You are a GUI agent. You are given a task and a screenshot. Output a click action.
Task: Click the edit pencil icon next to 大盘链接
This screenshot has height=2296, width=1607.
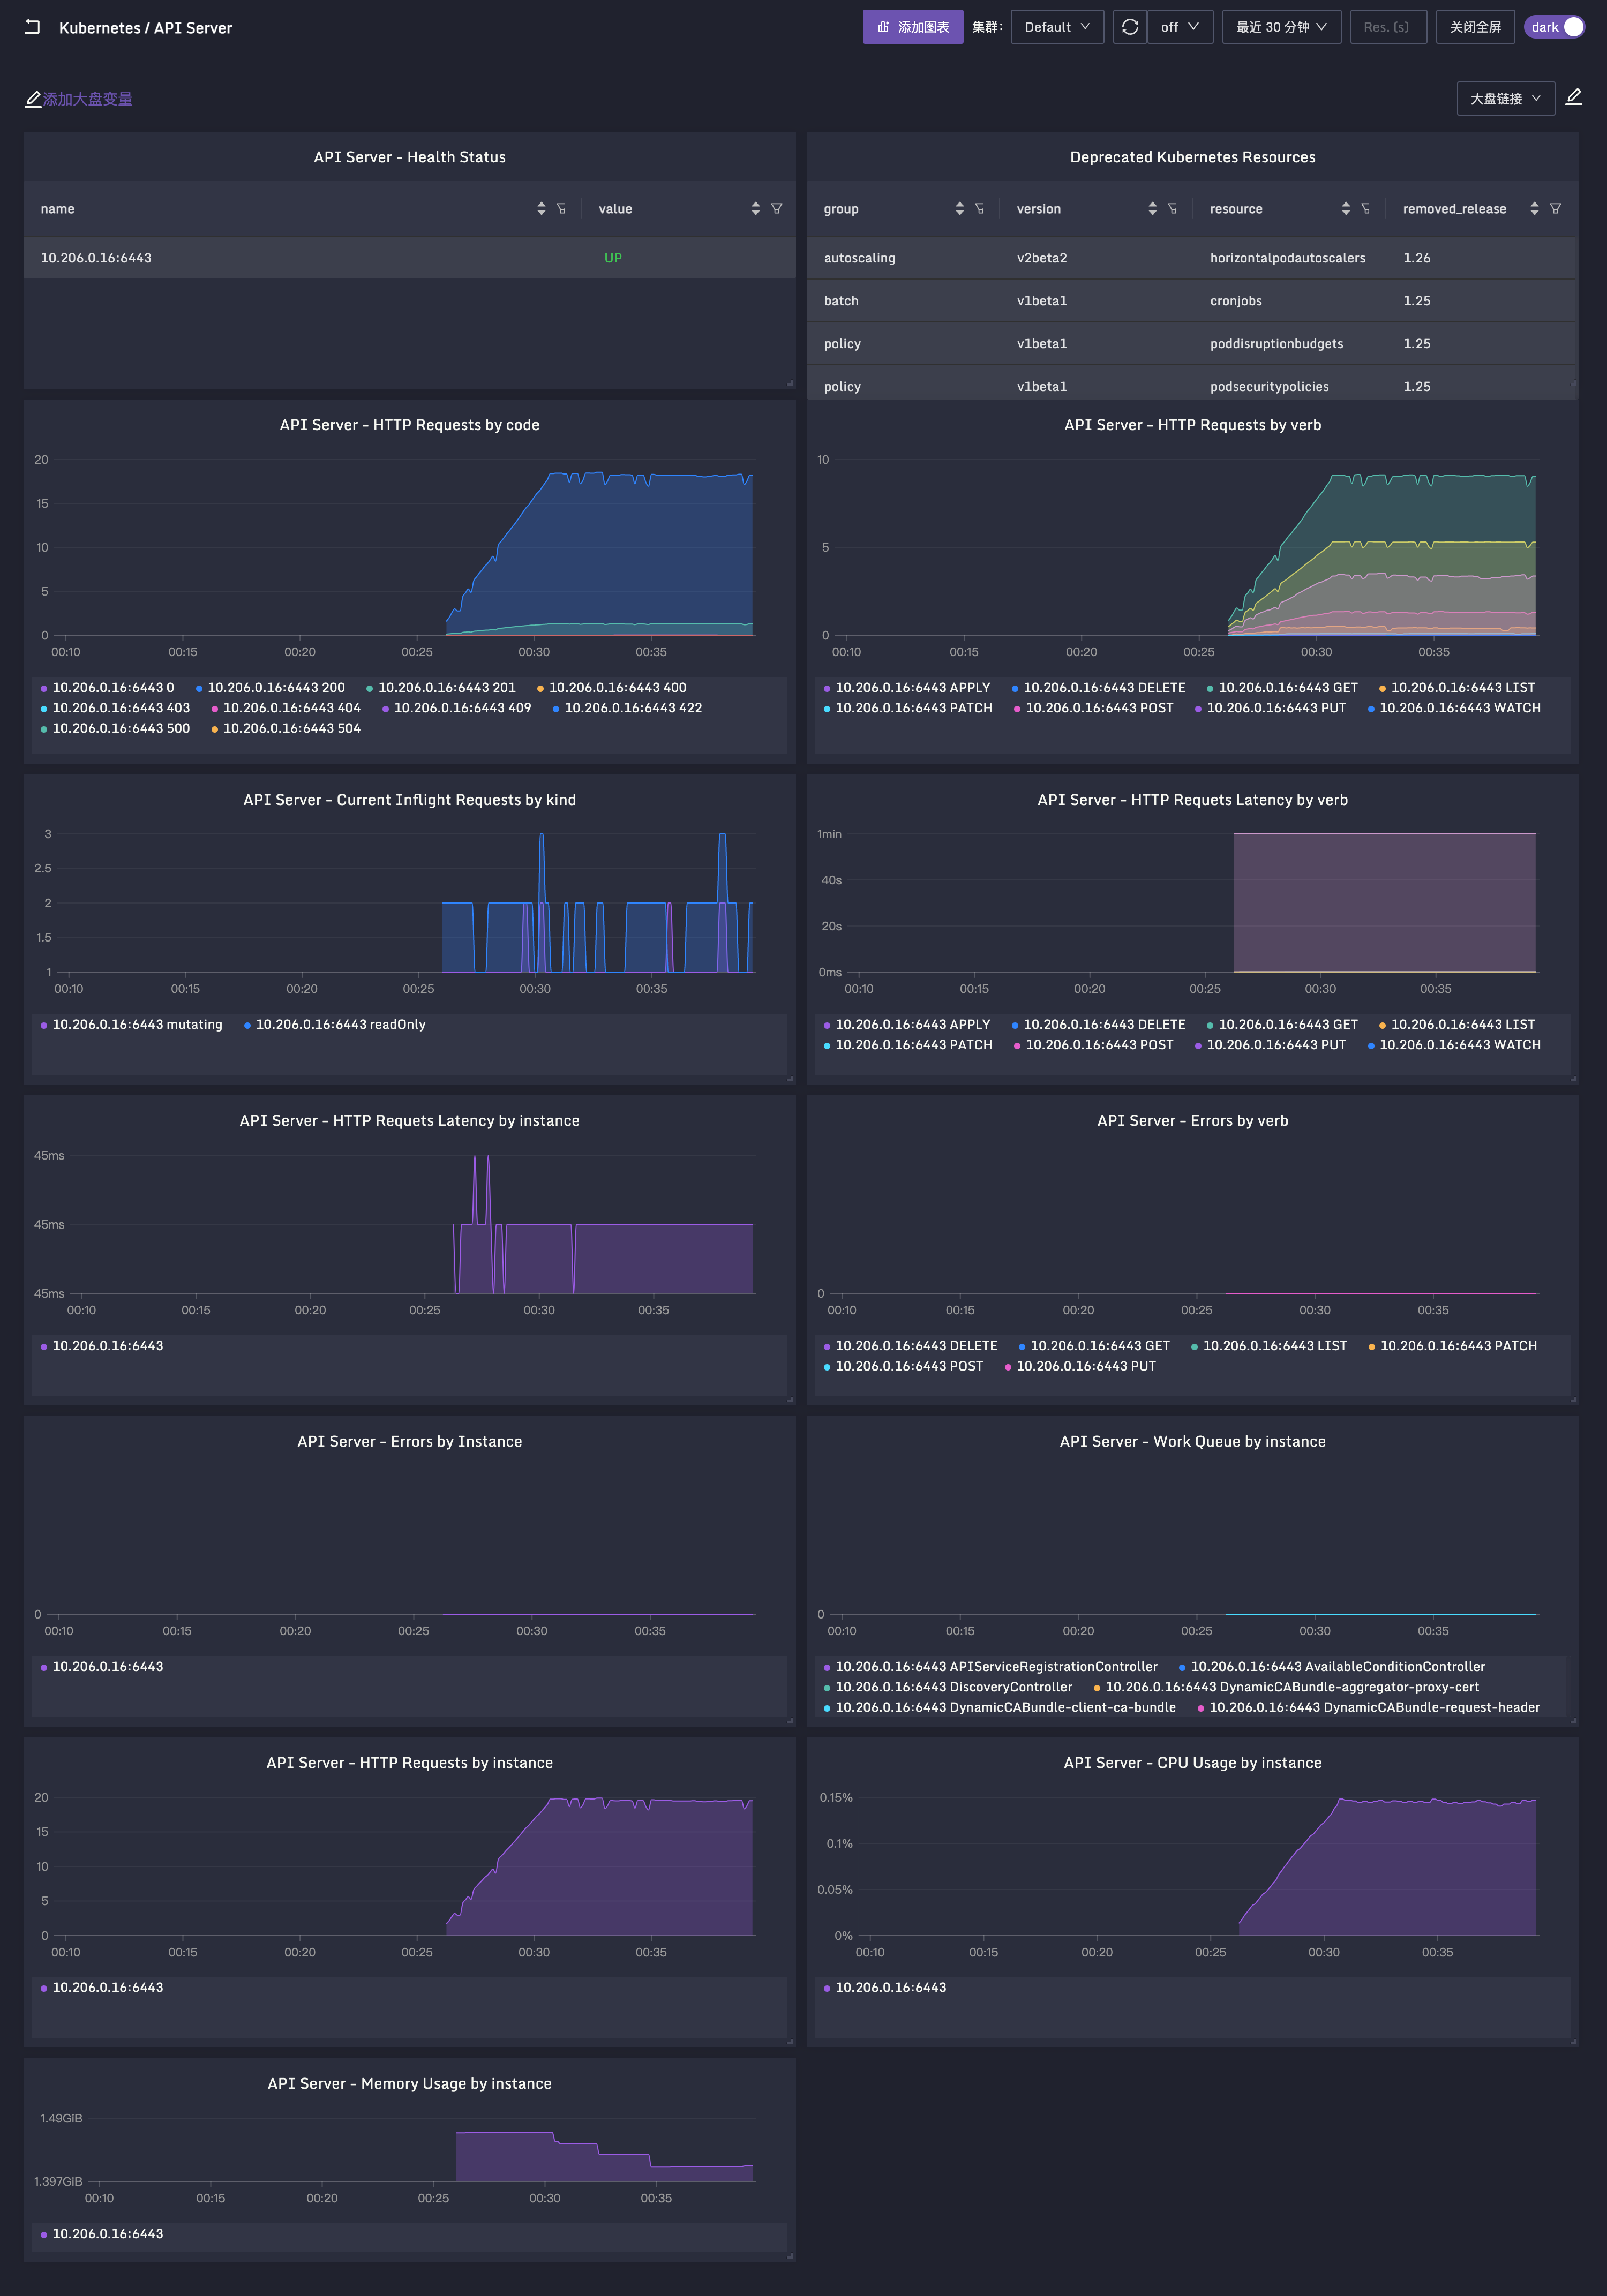point(1574,97)
